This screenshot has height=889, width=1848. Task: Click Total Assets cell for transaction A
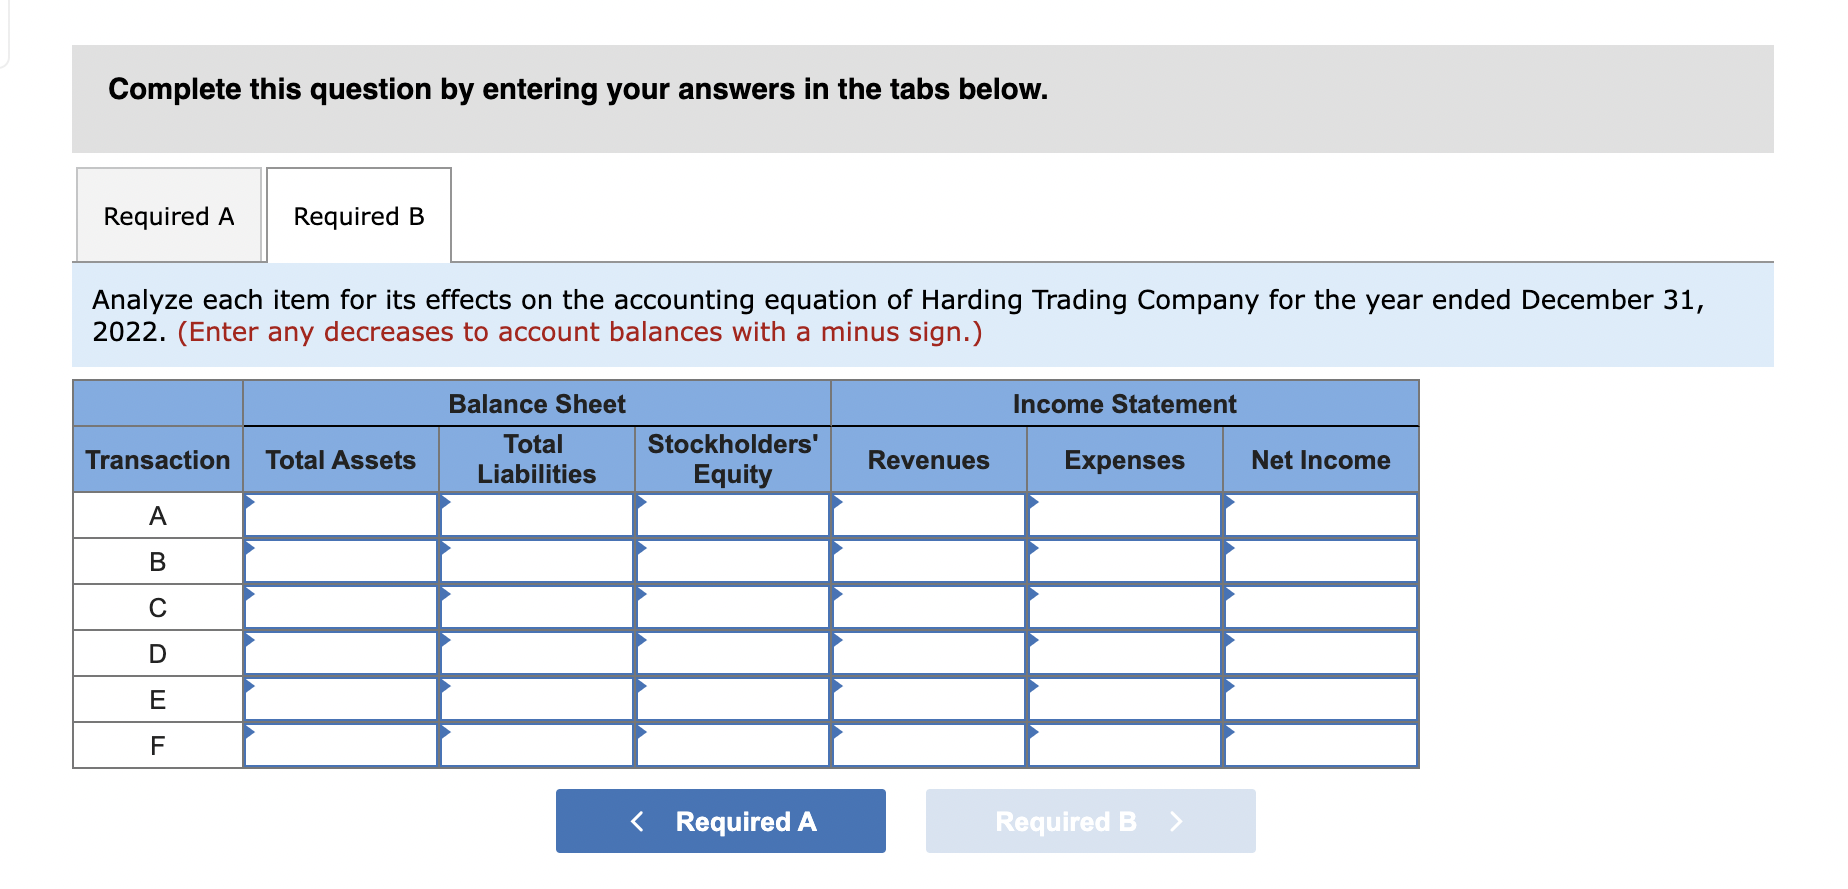click(x=340, y=515)
